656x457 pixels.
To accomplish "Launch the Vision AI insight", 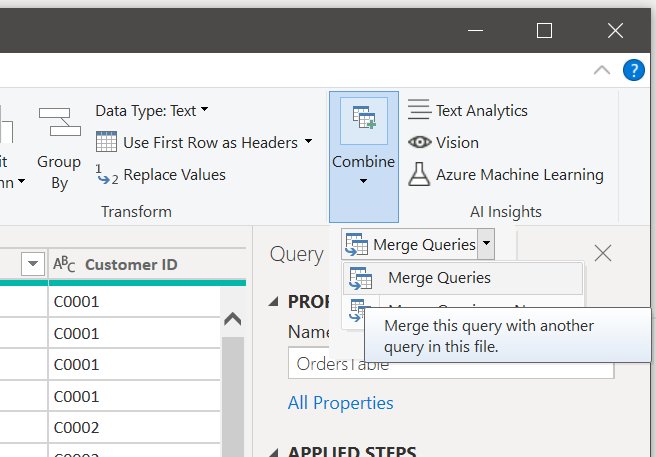I will [x=456, y=143].
